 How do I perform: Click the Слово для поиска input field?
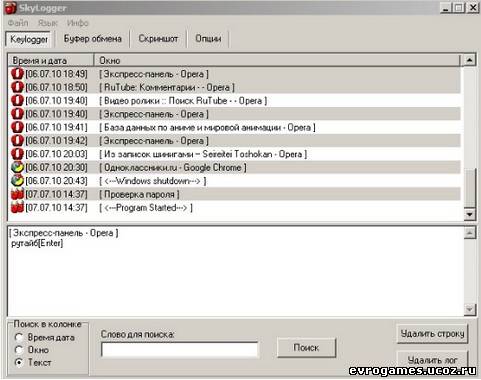pyautogui.click(x=180, y=350)
